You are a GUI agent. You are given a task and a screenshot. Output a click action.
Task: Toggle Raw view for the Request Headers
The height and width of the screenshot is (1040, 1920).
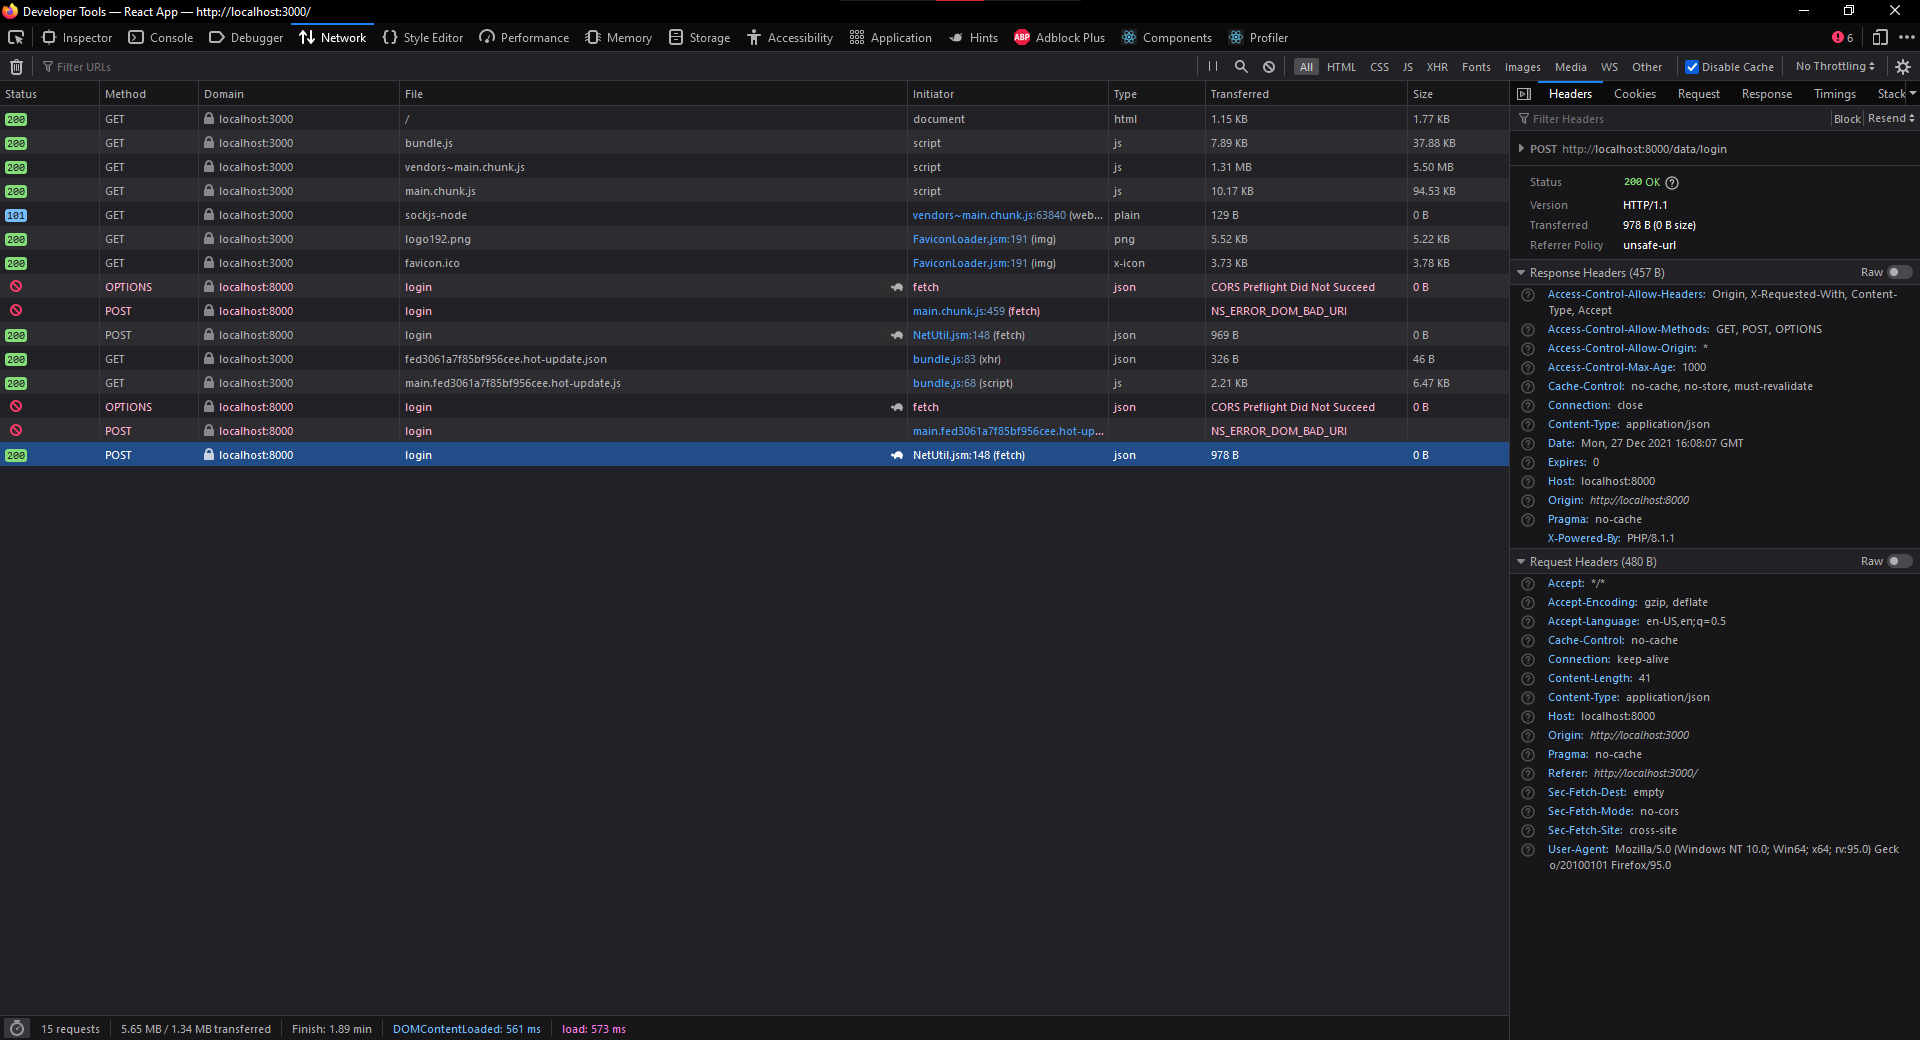tap(1900, 562)
